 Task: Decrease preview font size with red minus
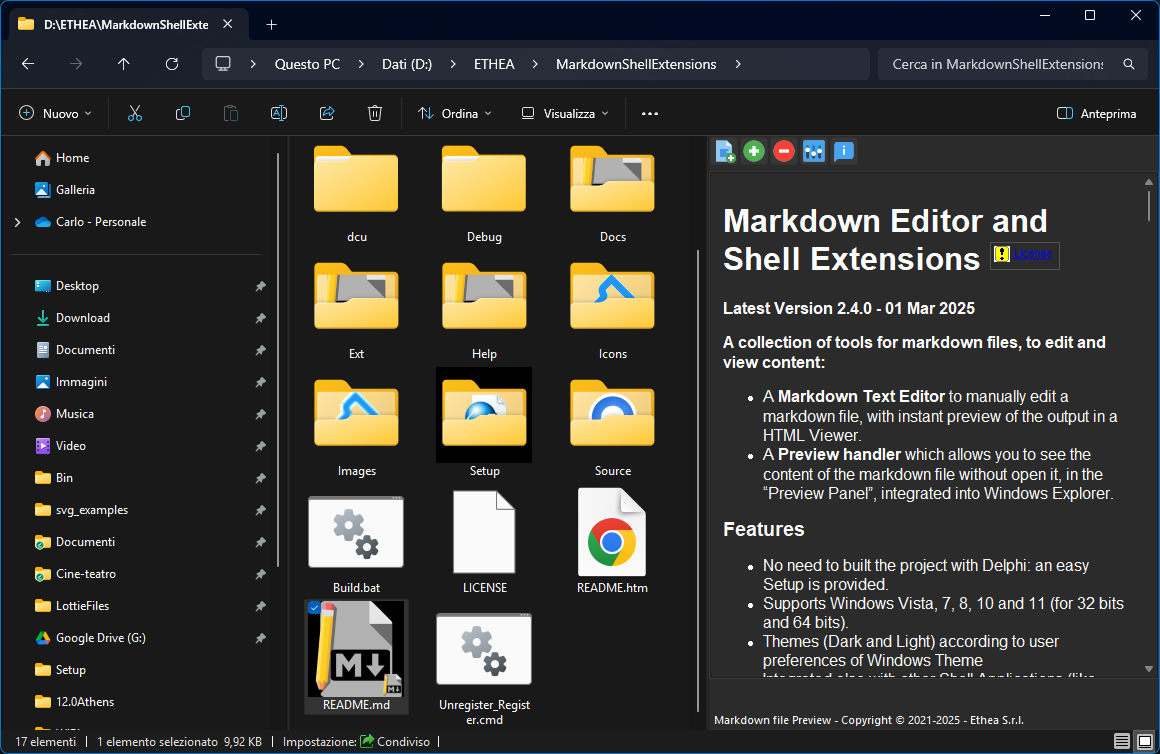point(783,152)
